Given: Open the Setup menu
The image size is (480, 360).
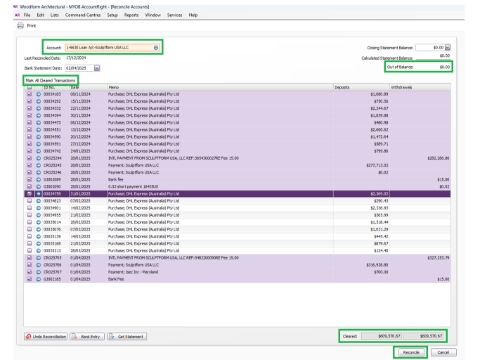Looking at the screenshot, I should 112,15.
